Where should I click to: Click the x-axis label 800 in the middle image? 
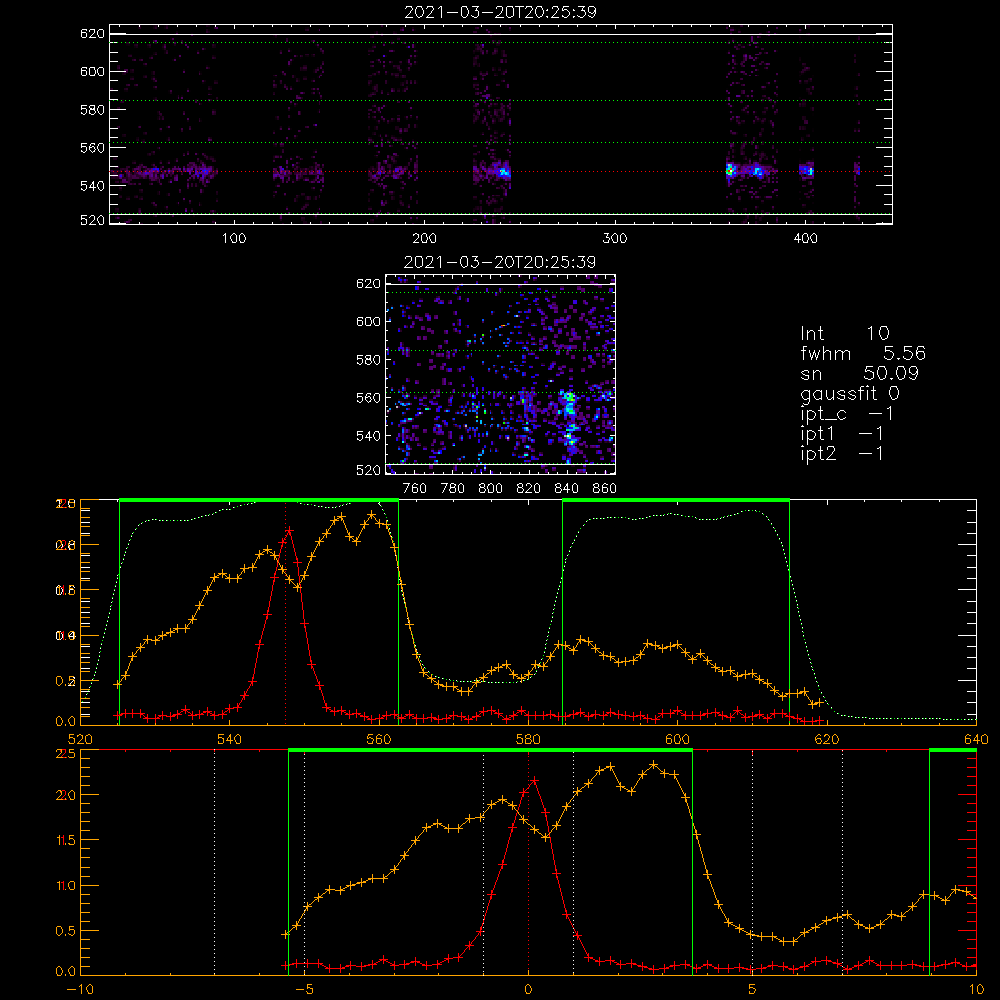coord(490,489)
